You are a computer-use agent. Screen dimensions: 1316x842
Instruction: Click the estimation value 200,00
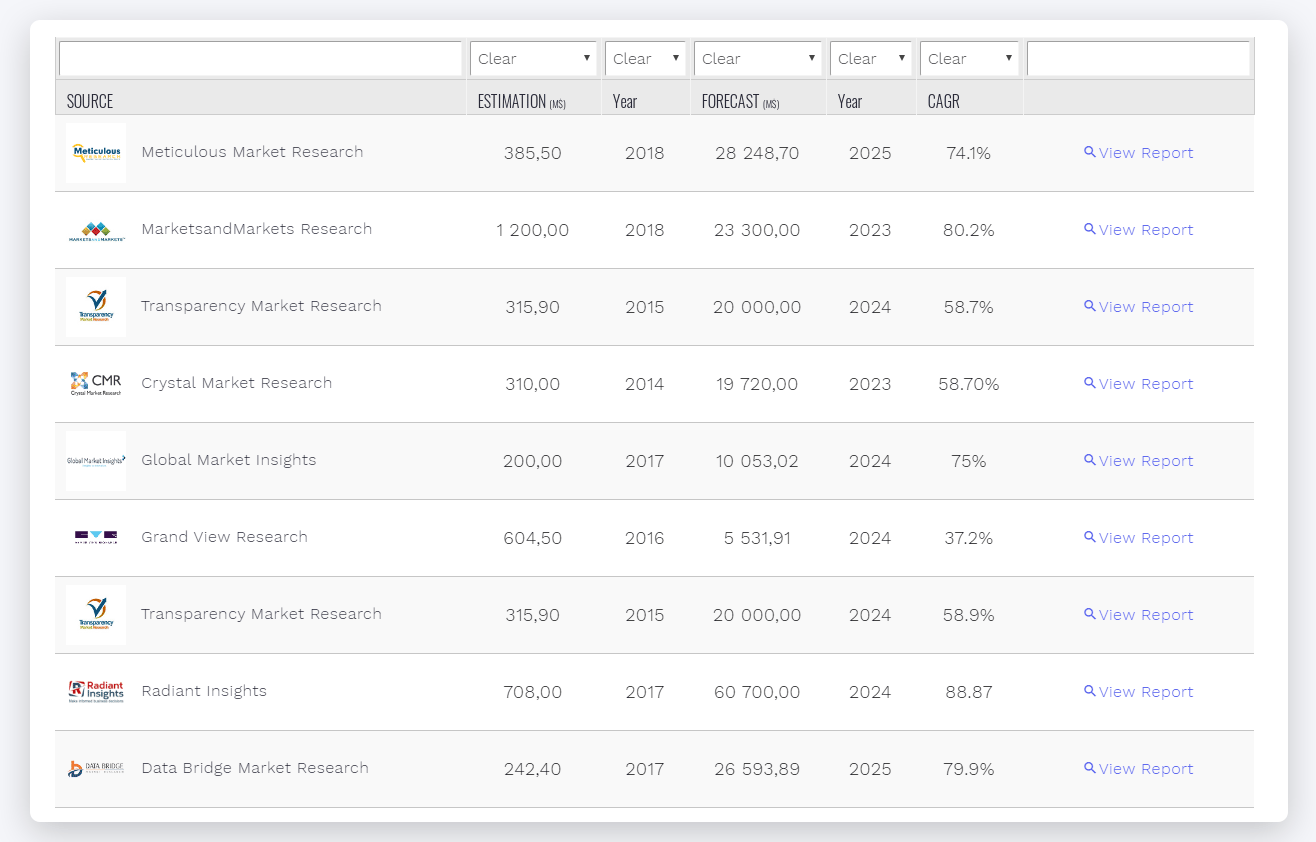pyautogui.click(x=533, y=461)
